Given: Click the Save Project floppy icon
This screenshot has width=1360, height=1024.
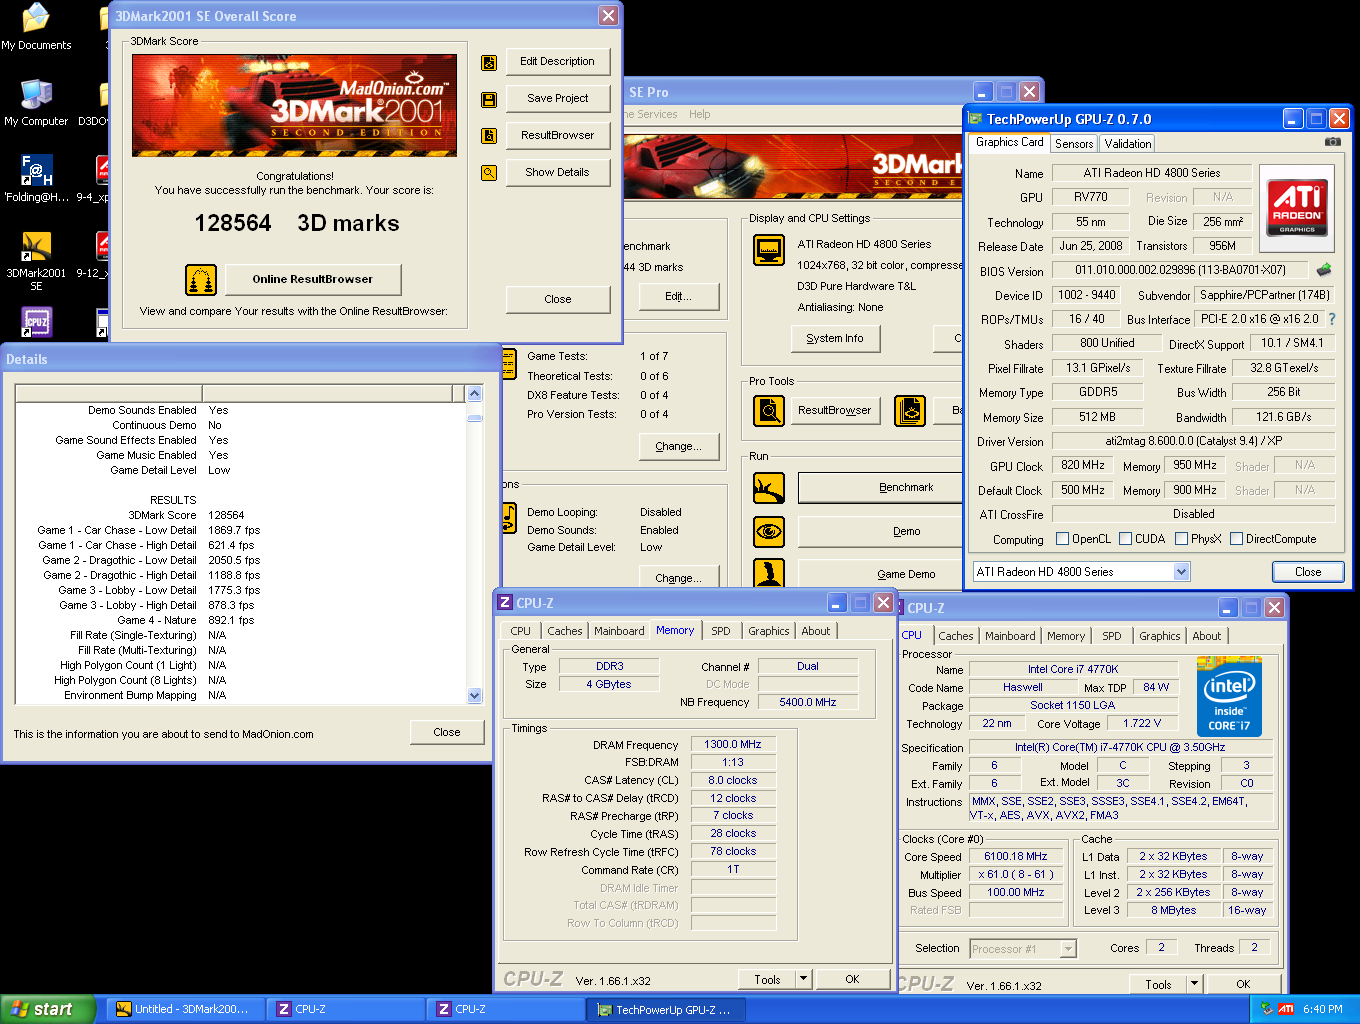Looking at the screenshot, I should (489, 99).
